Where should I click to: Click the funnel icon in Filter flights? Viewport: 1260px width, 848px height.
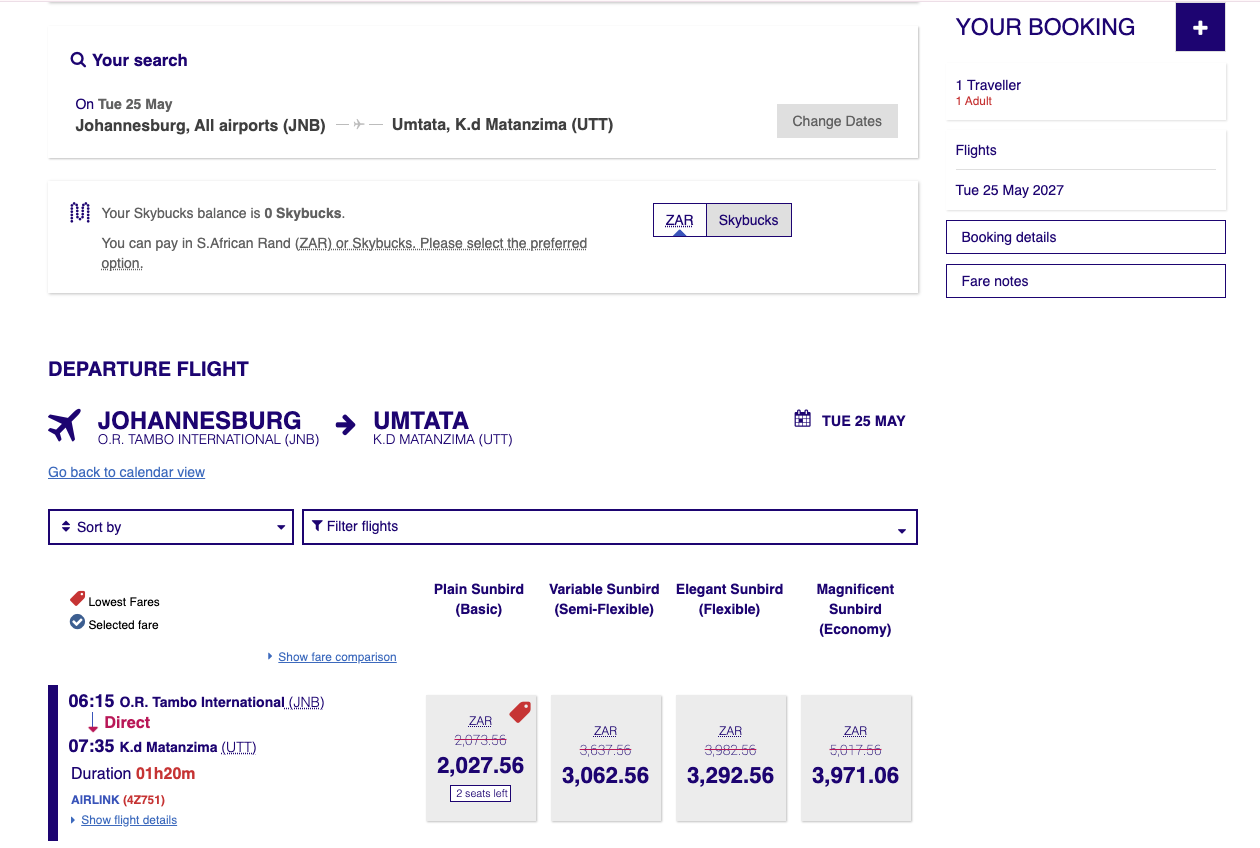tap(317, 525)
